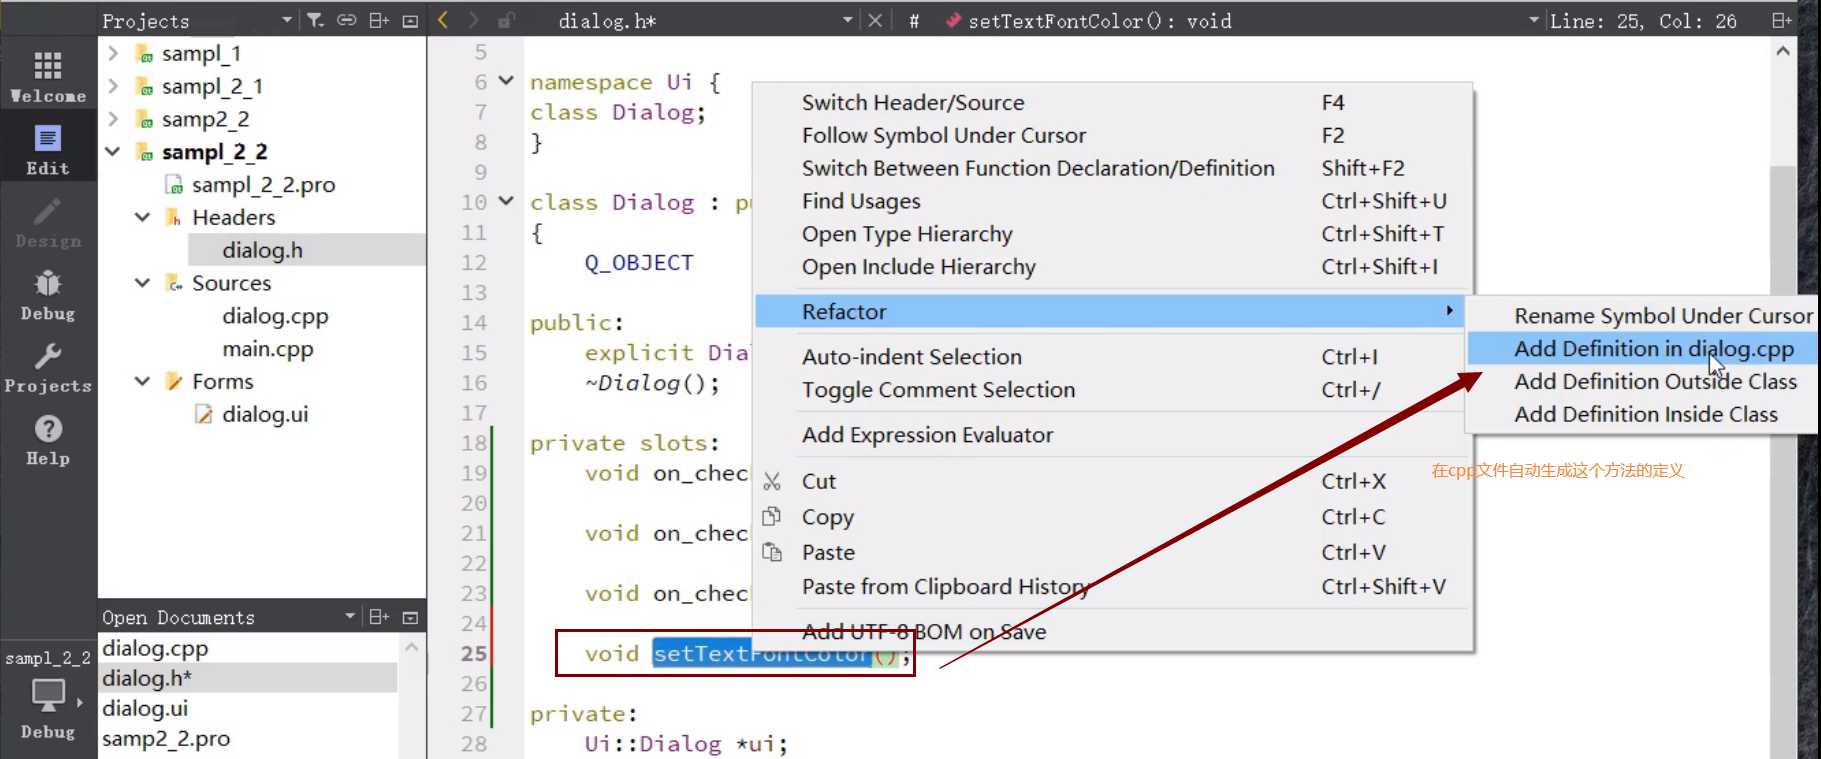The width and height of the screenshot is (1821, 759).
Task: Select Add Definition in dialog.cpp
Action: (1653, 349)
